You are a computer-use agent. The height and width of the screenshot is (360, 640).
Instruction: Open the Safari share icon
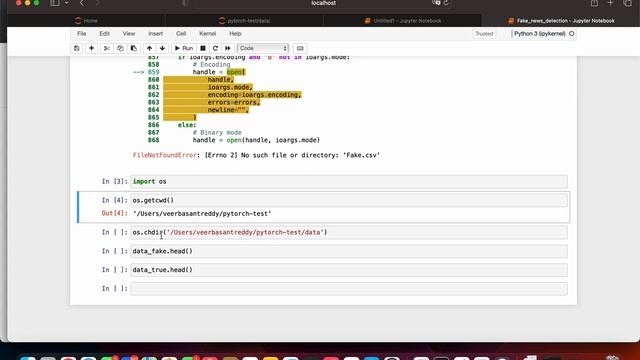[594, 3]
